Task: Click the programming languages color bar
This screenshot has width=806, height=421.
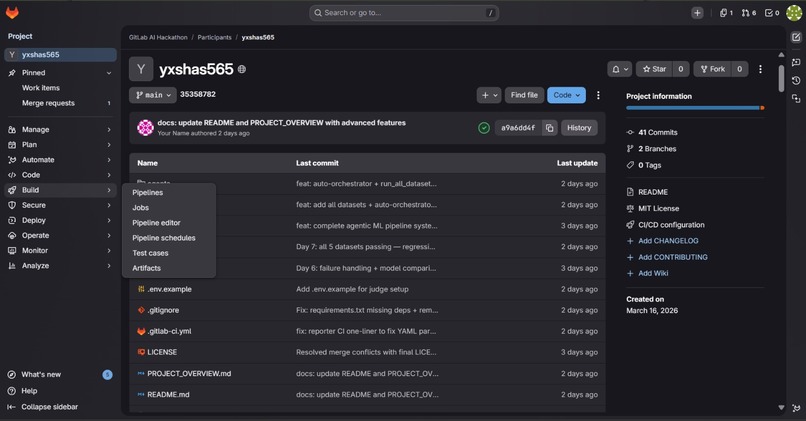Action: (695, 108)
